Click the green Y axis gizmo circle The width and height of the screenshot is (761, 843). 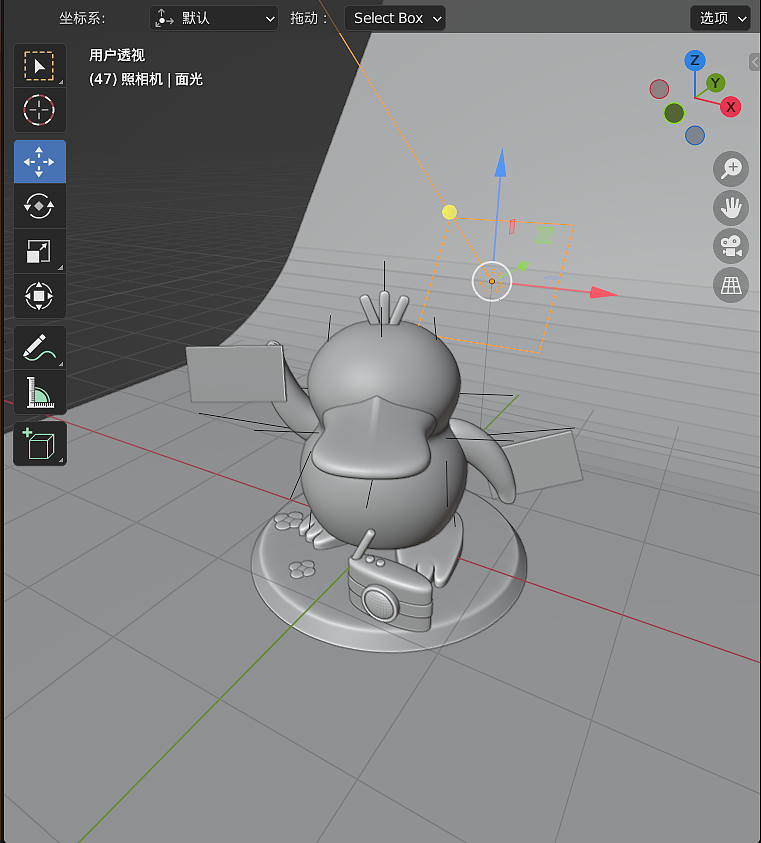(715, 83)
